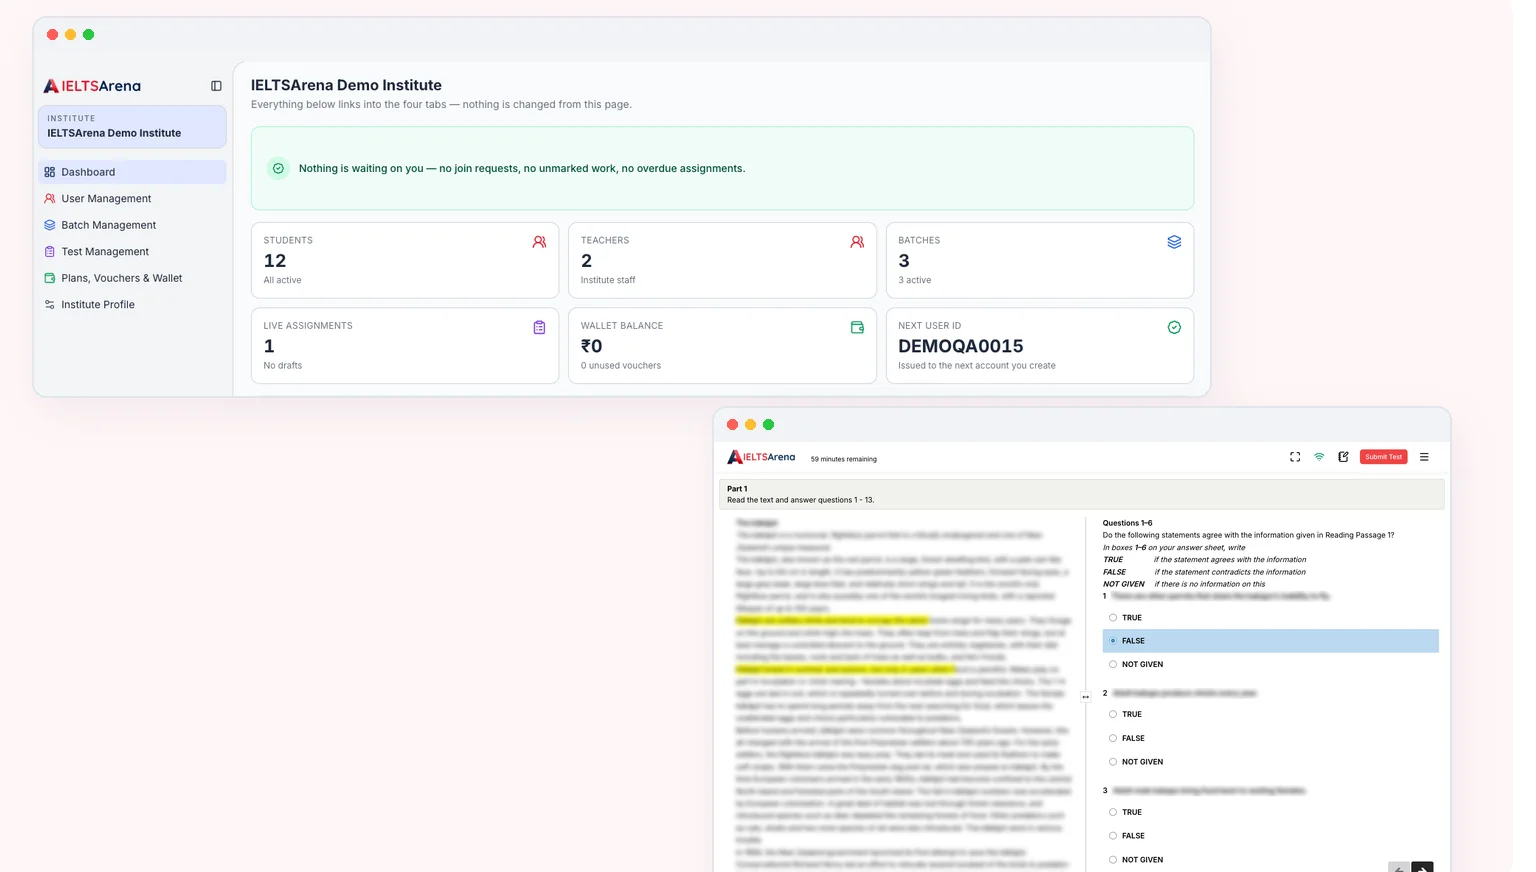Click the "DEMOQA0015" user ID value
This screenshot has height=872, width=1536.
click(x=961, y=346)
